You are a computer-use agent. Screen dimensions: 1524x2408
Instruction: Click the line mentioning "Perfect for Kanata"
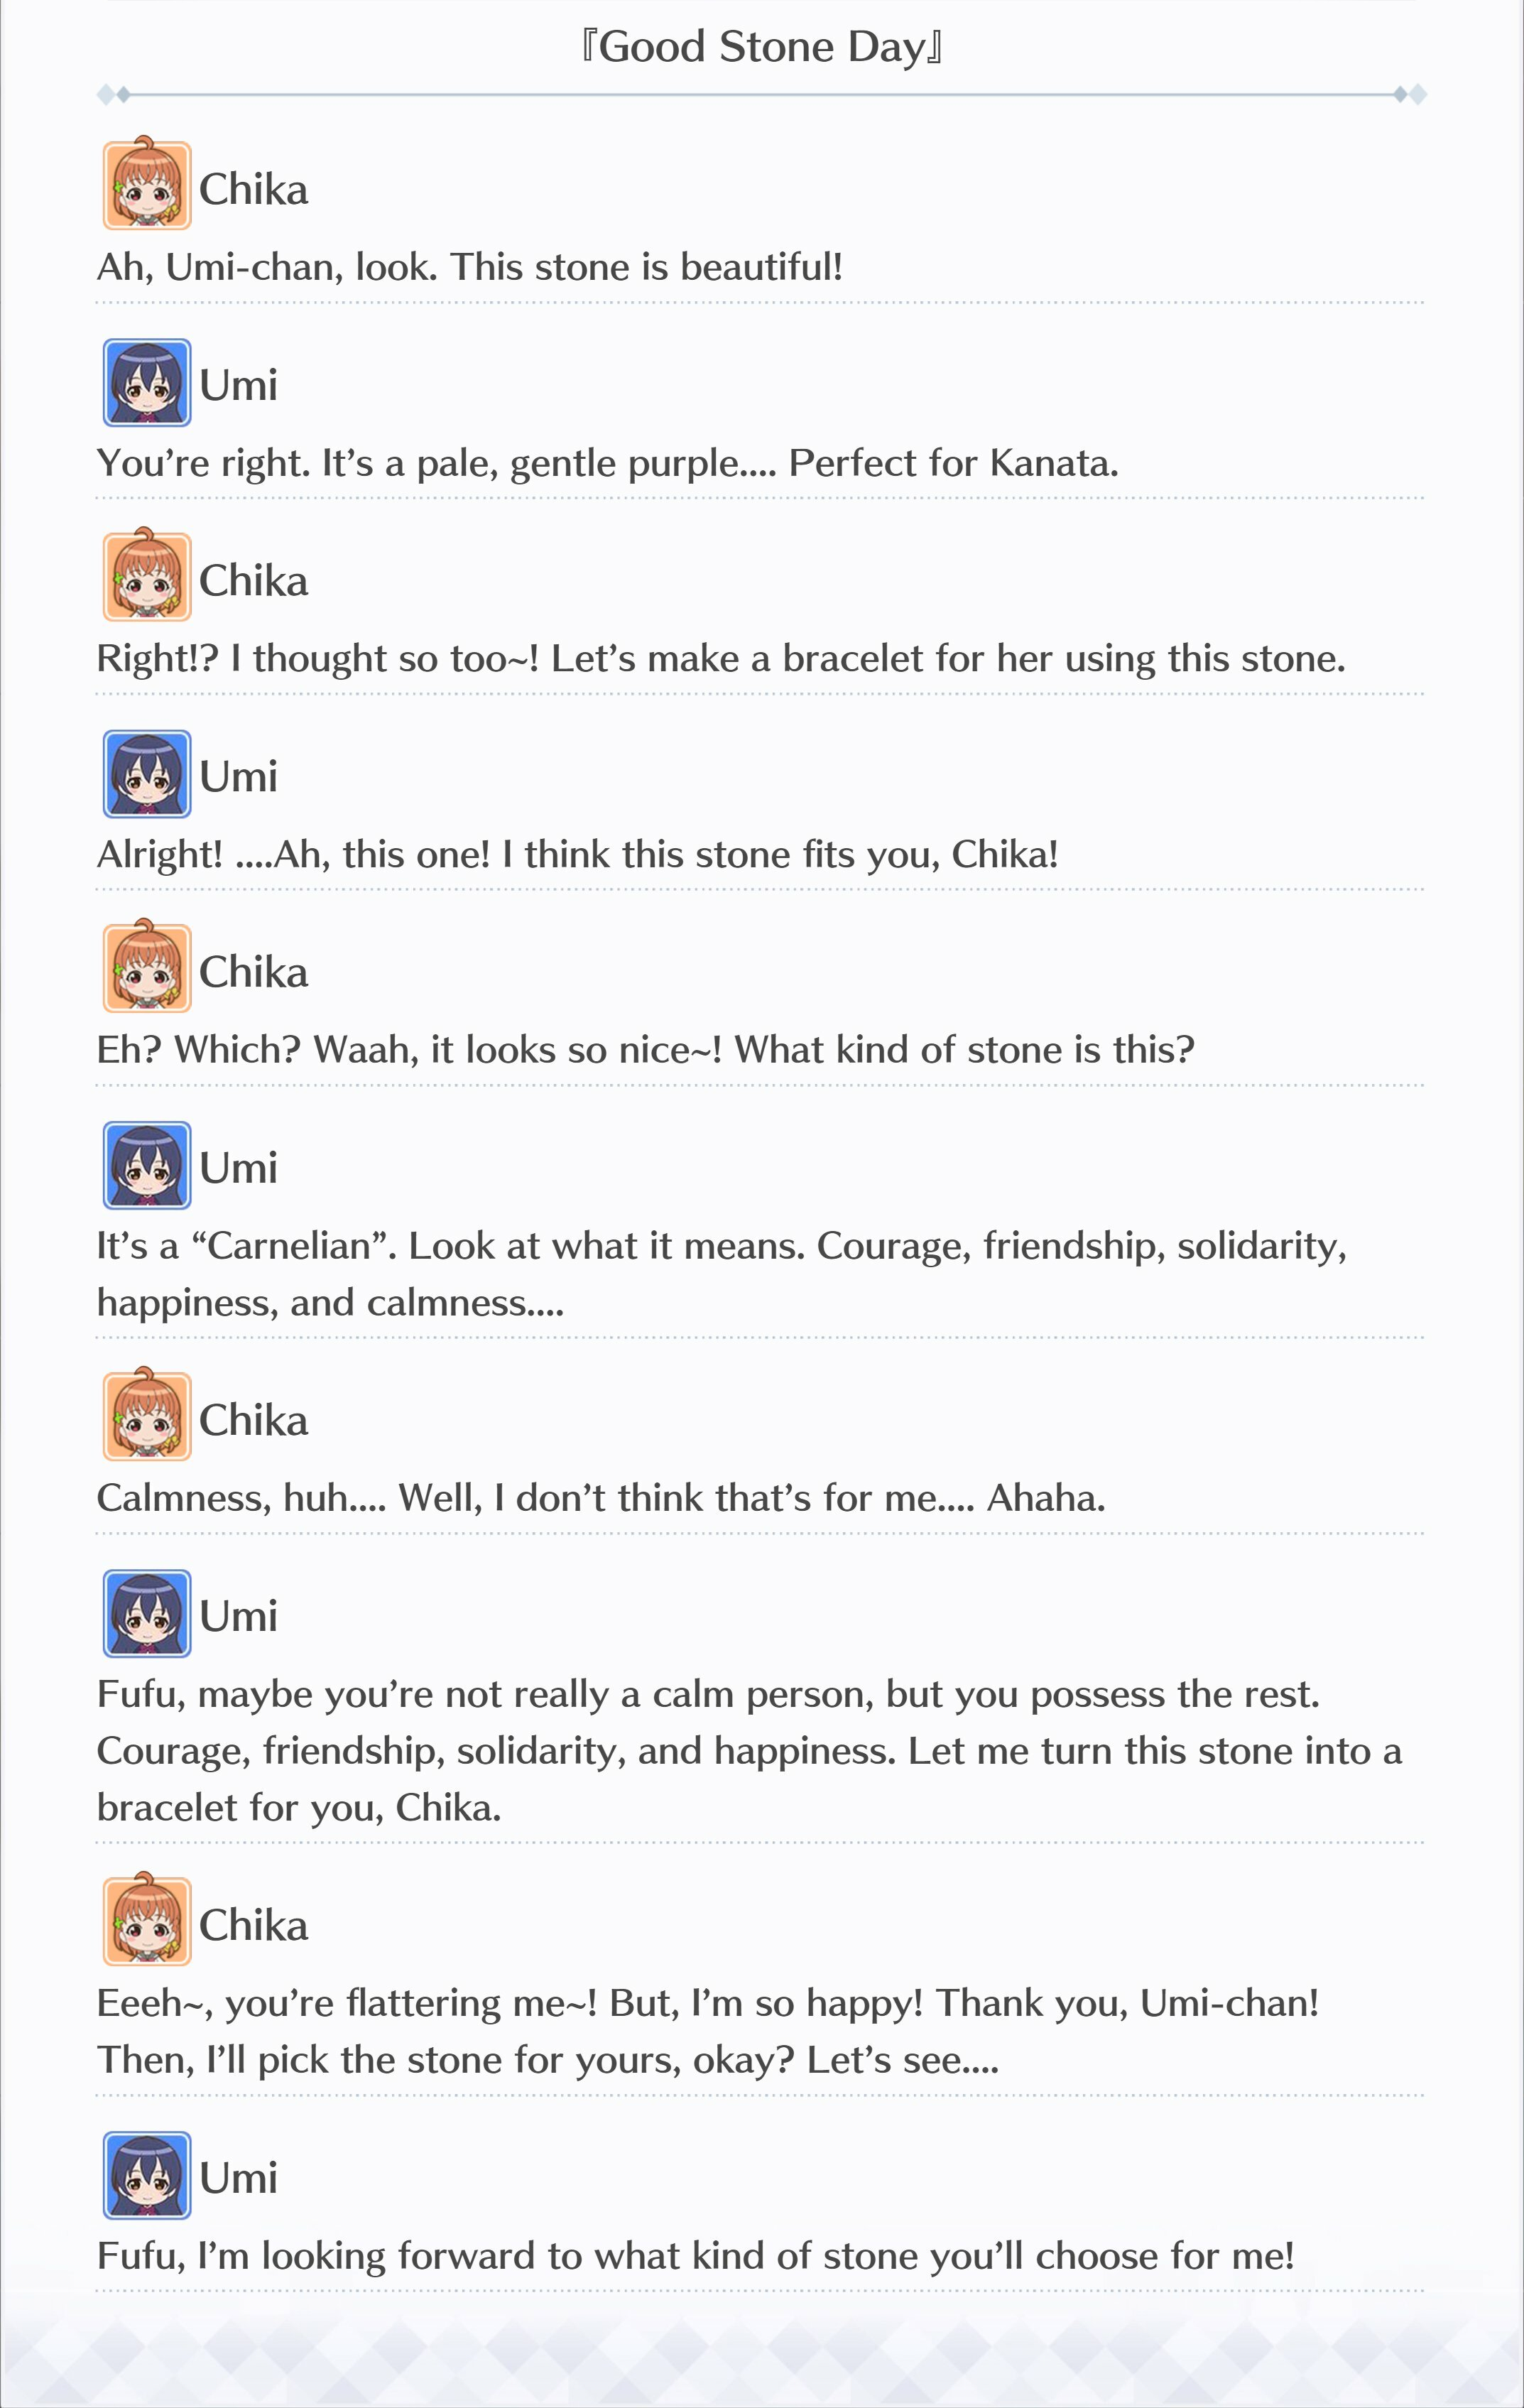(x=608, y=463)
